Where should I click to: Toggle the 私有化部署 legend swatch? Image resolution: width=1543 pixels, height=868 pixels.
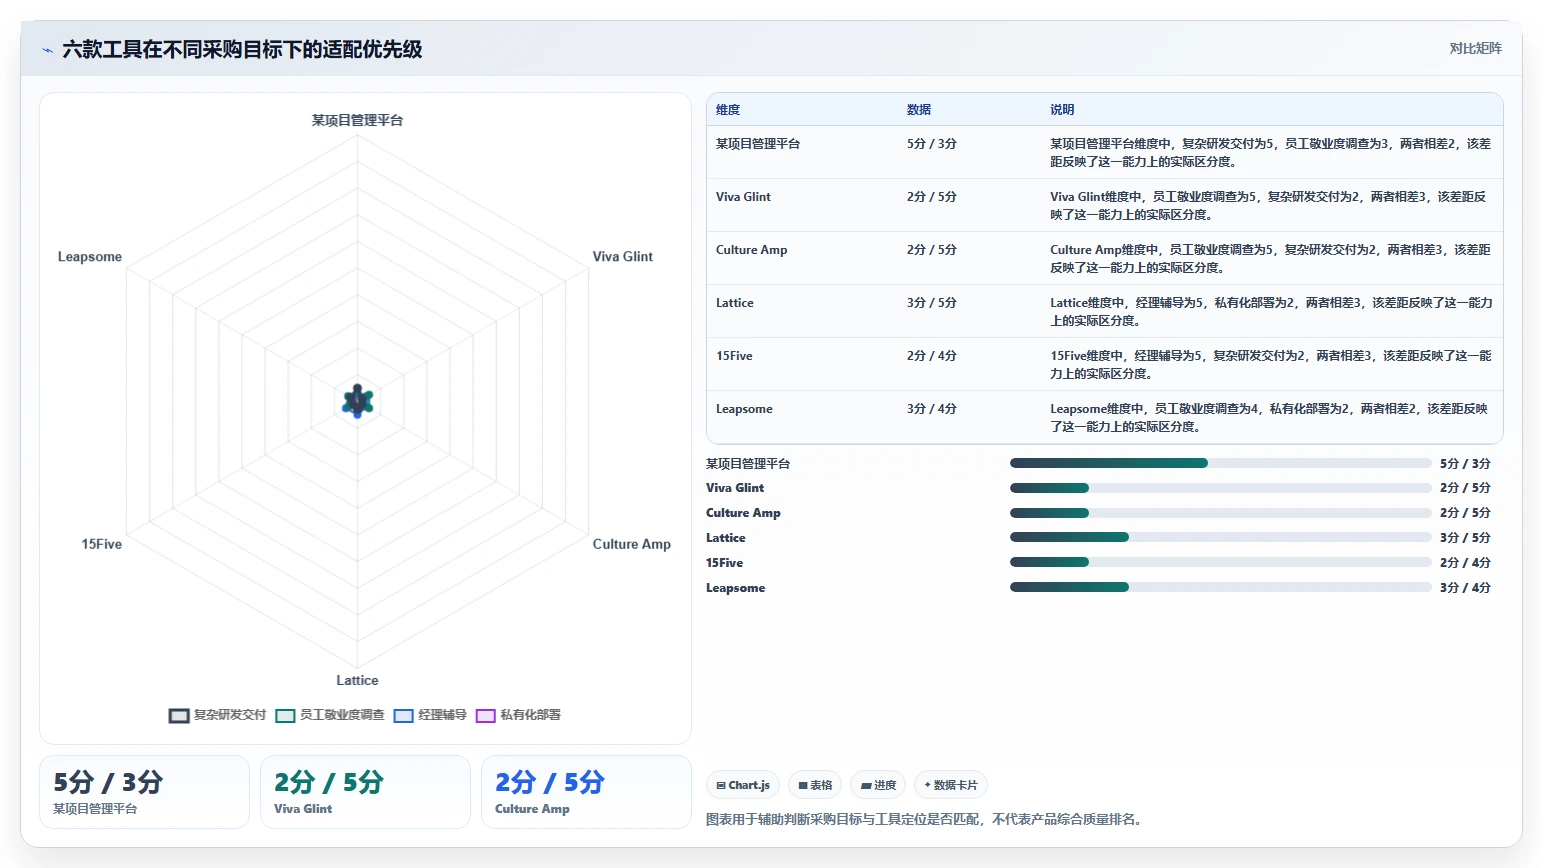tap(486, 716)
